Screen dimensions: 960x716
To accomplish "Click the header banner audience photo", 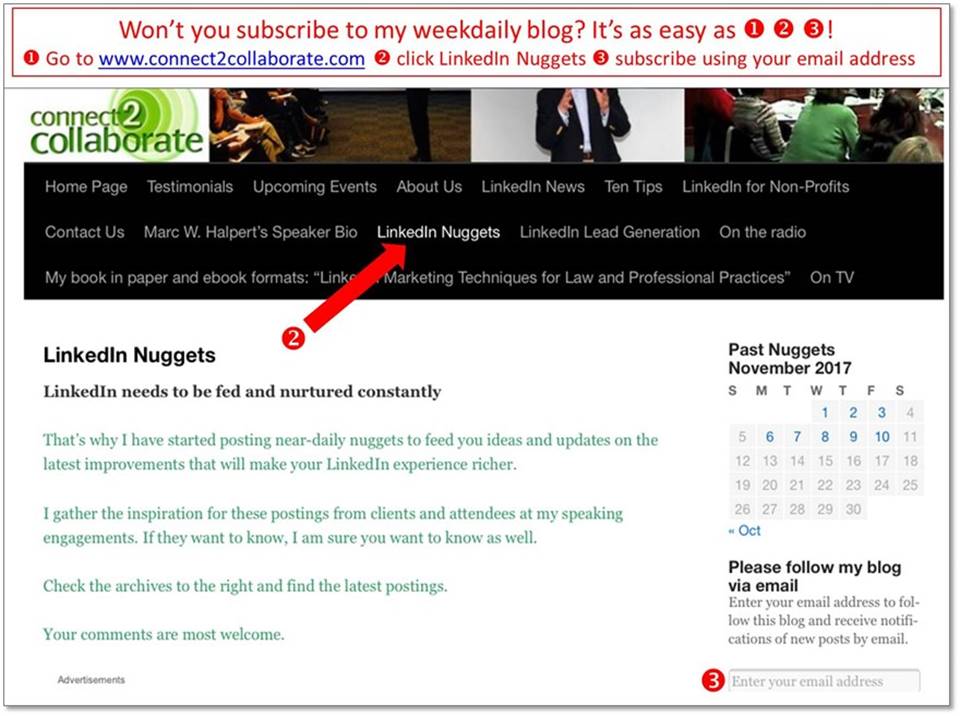I will [x=812, y=125].
